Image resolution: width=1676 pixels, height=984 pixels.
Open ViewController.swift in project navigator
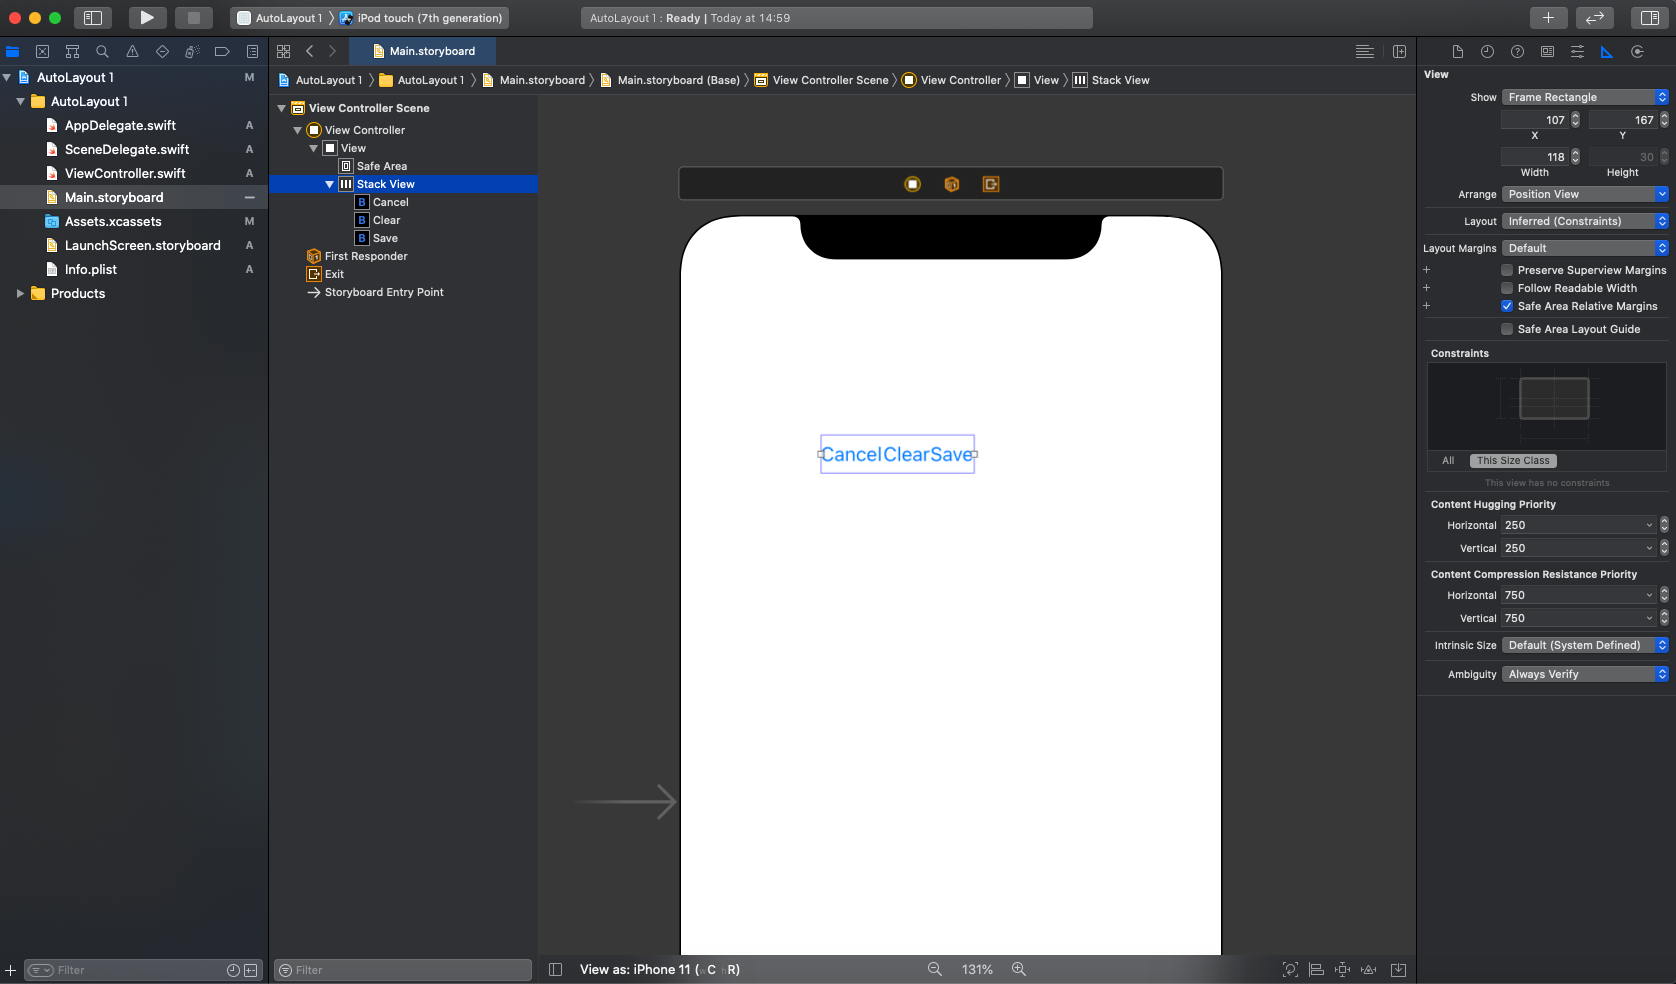pyautogui.click(x=125, y=173)
